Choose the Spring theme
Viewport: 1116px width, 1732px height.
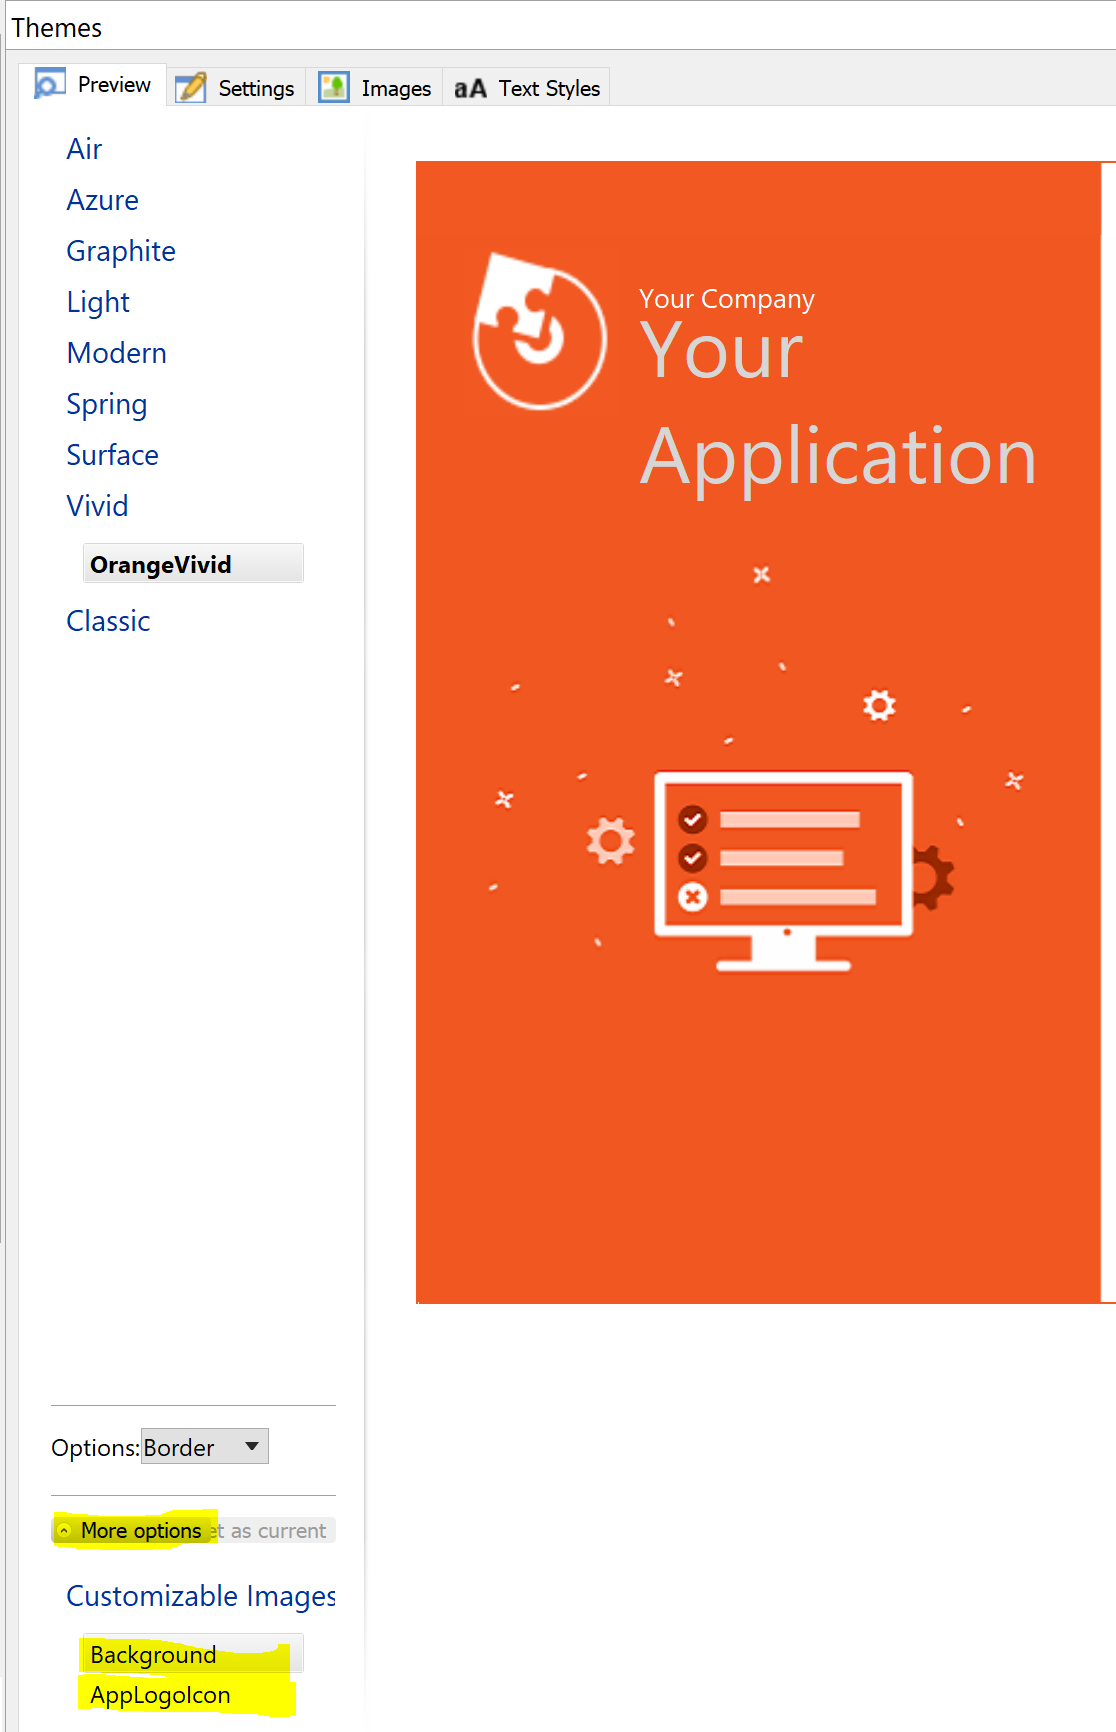click(106, 404)
